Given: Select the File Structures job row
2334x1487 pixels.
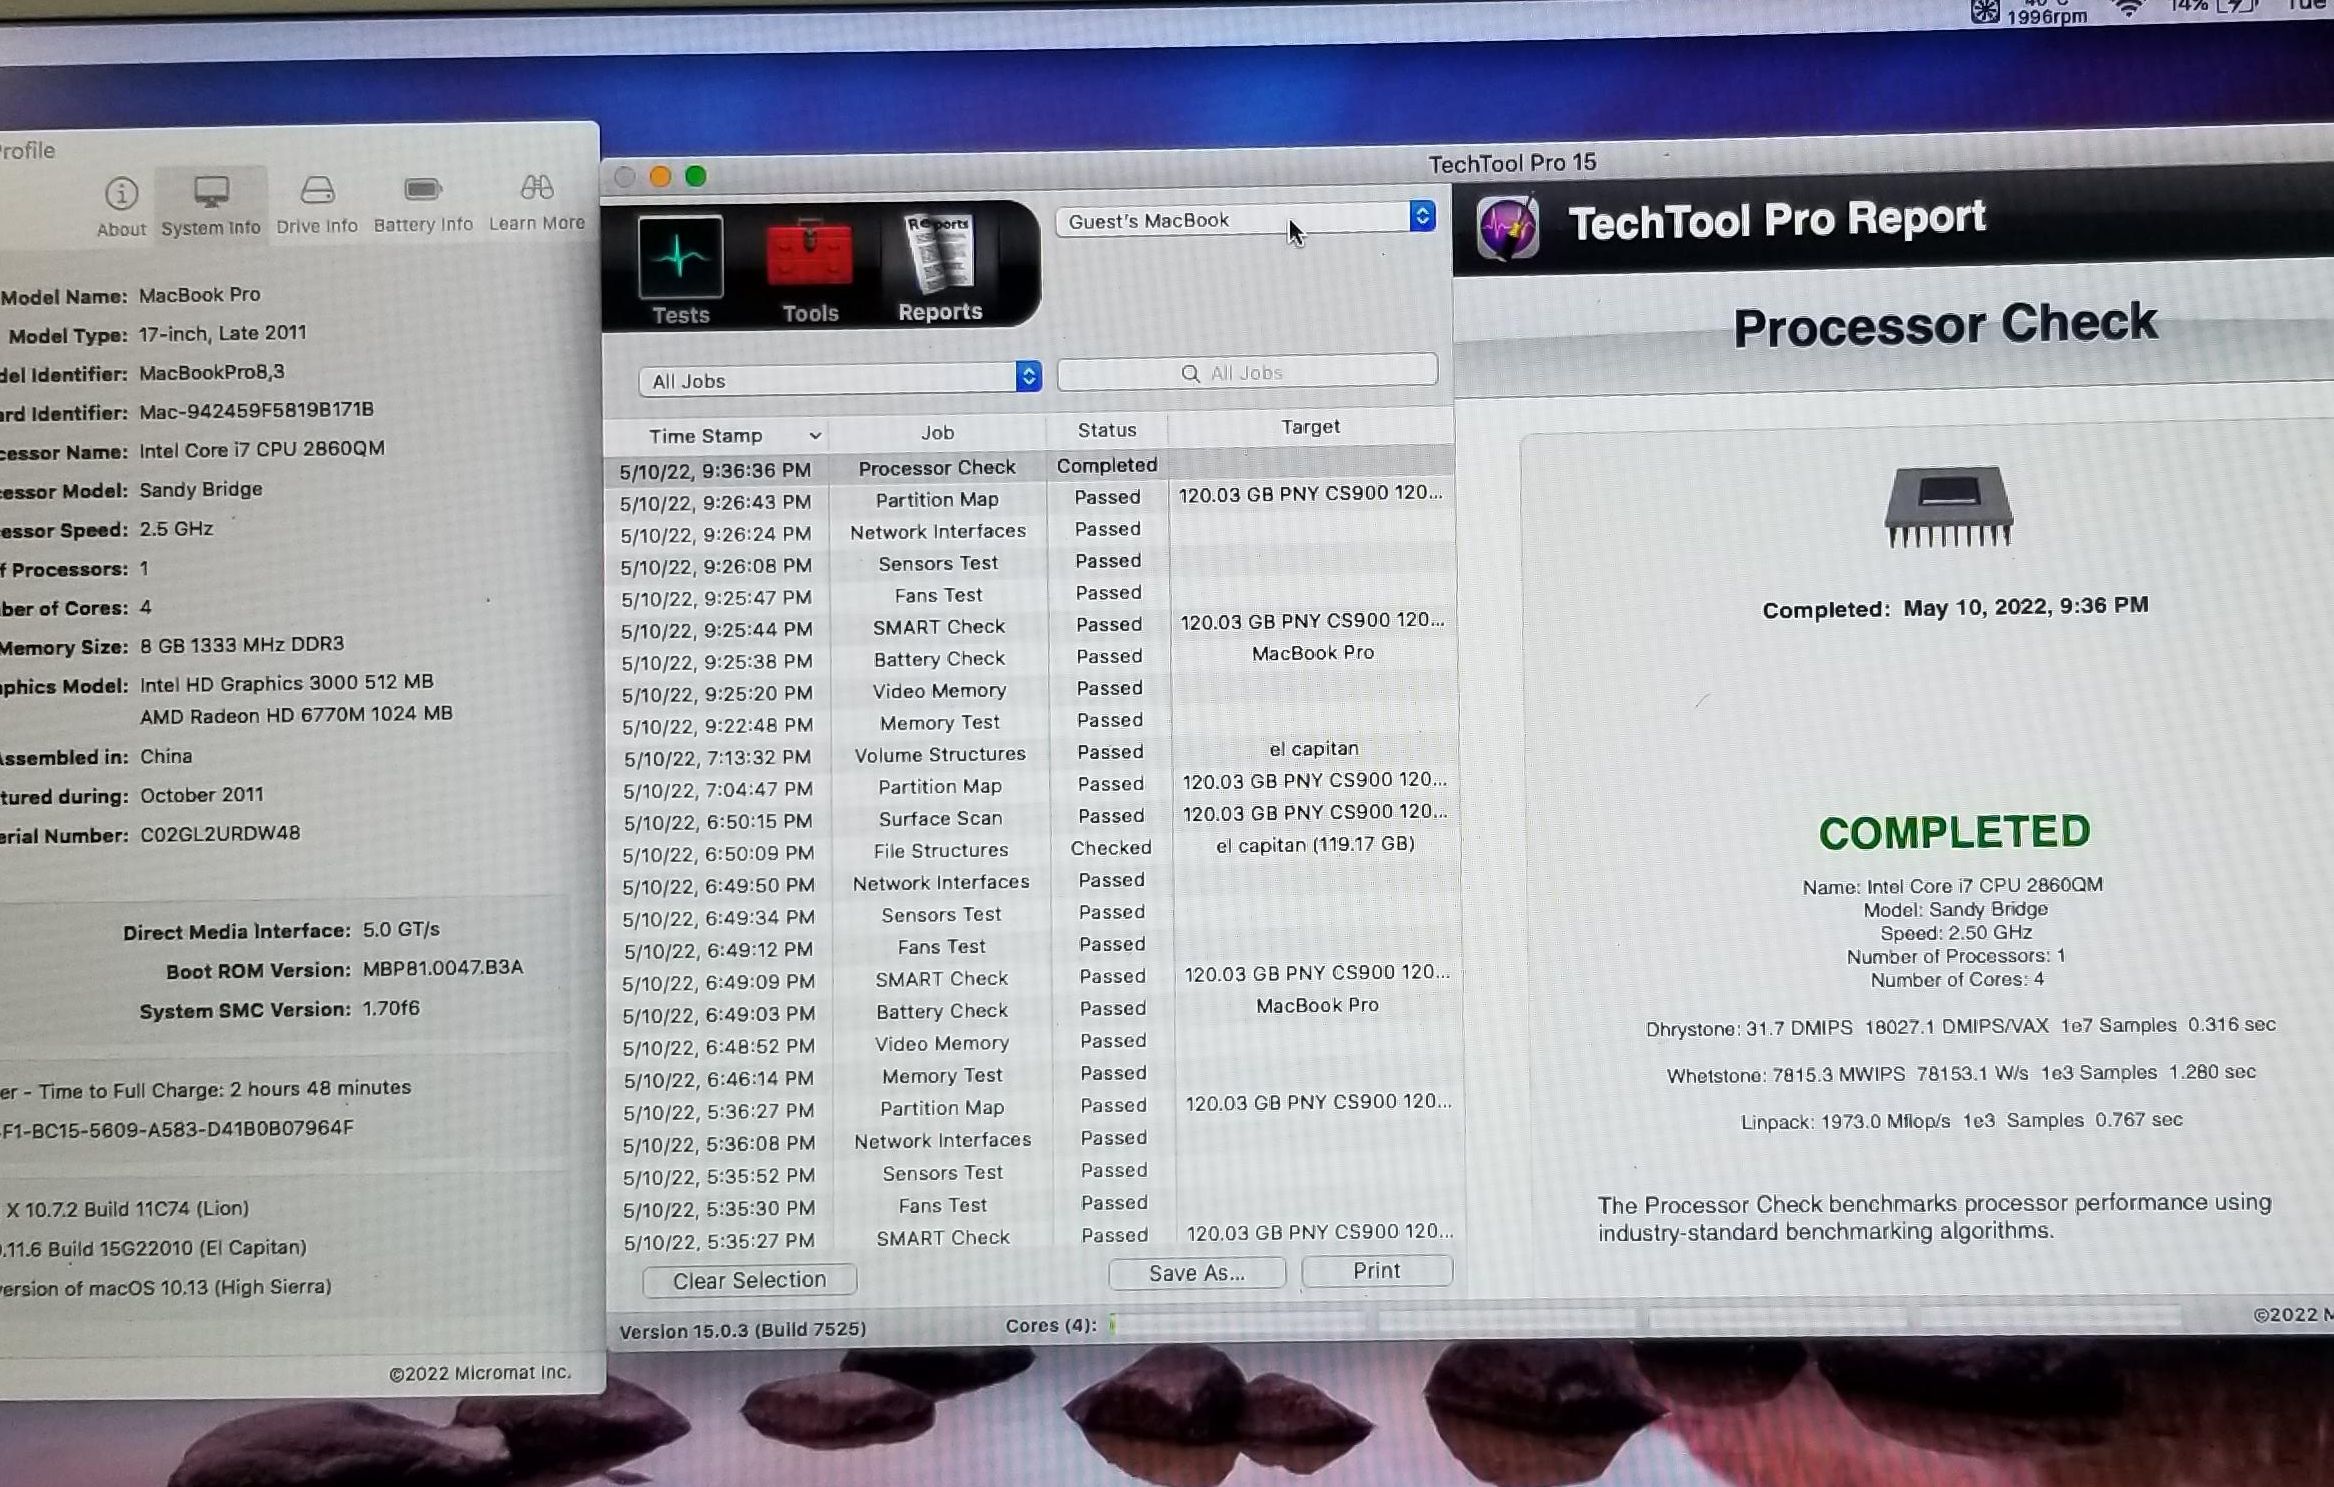Looking at the screenshot, I should (1033, 849).
